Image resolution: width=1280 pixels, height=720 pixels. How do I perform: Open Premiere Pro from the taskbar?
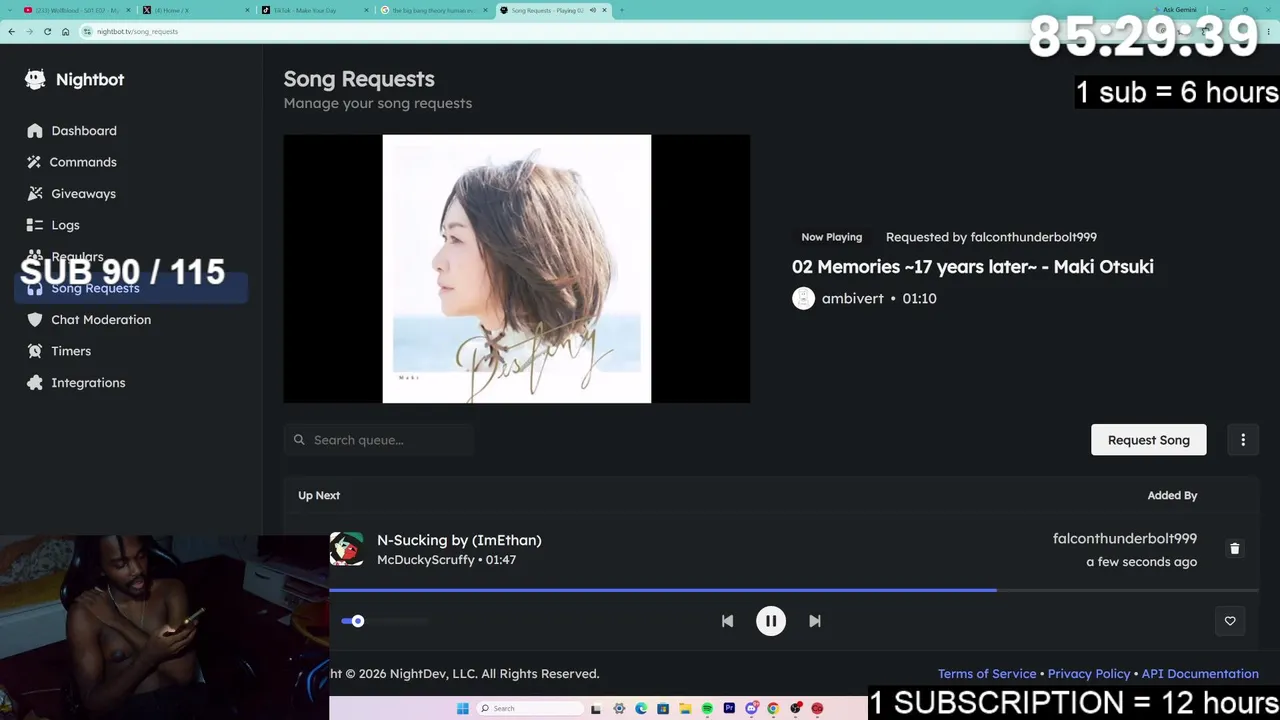click(x=729, y=709)
